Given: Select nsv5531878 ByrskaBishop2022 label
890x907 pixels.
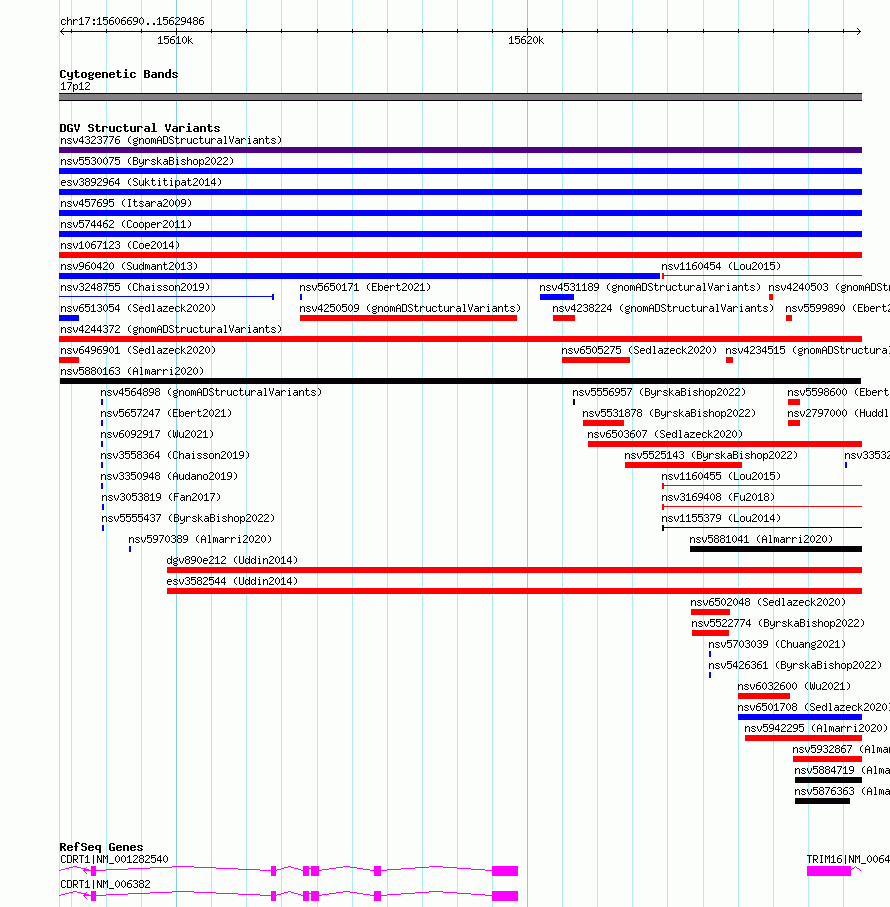Looking at the screenshot, I should 669,413.
